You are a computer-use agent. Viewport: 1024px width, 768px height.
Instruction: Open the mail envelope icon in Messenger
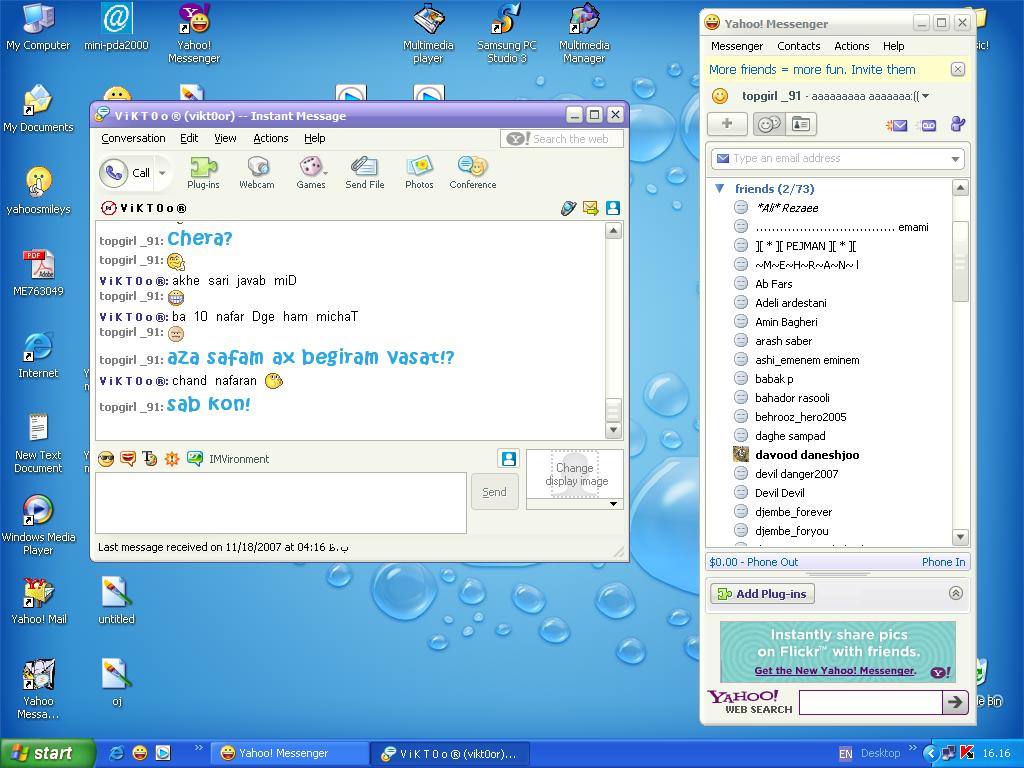click(896, 125)
